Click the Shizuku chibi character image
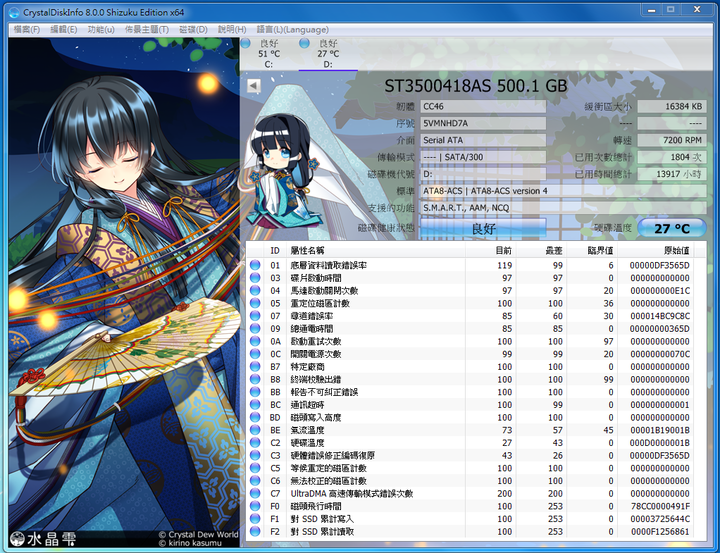The height and width of the screenshot is (553, 720). (283, 171)
